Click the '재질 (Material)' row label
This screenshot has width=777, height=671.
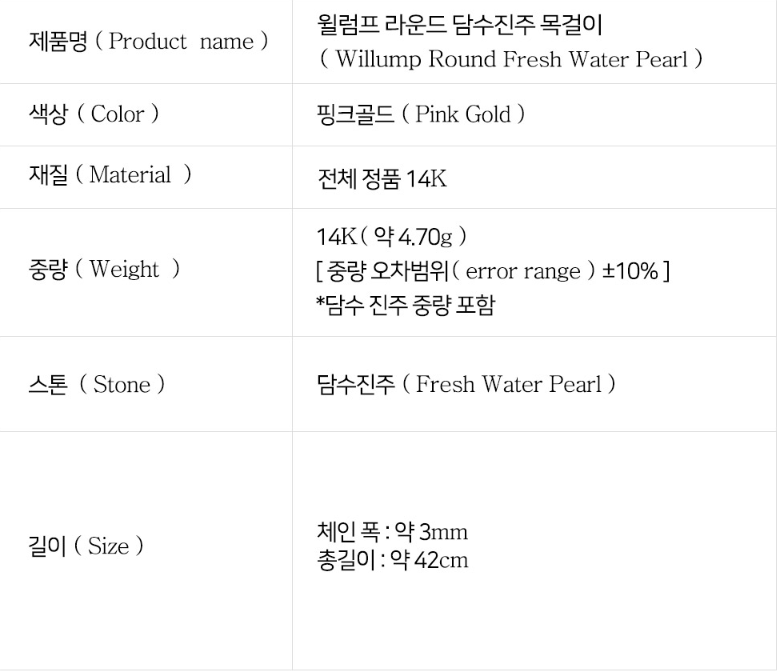110,175
